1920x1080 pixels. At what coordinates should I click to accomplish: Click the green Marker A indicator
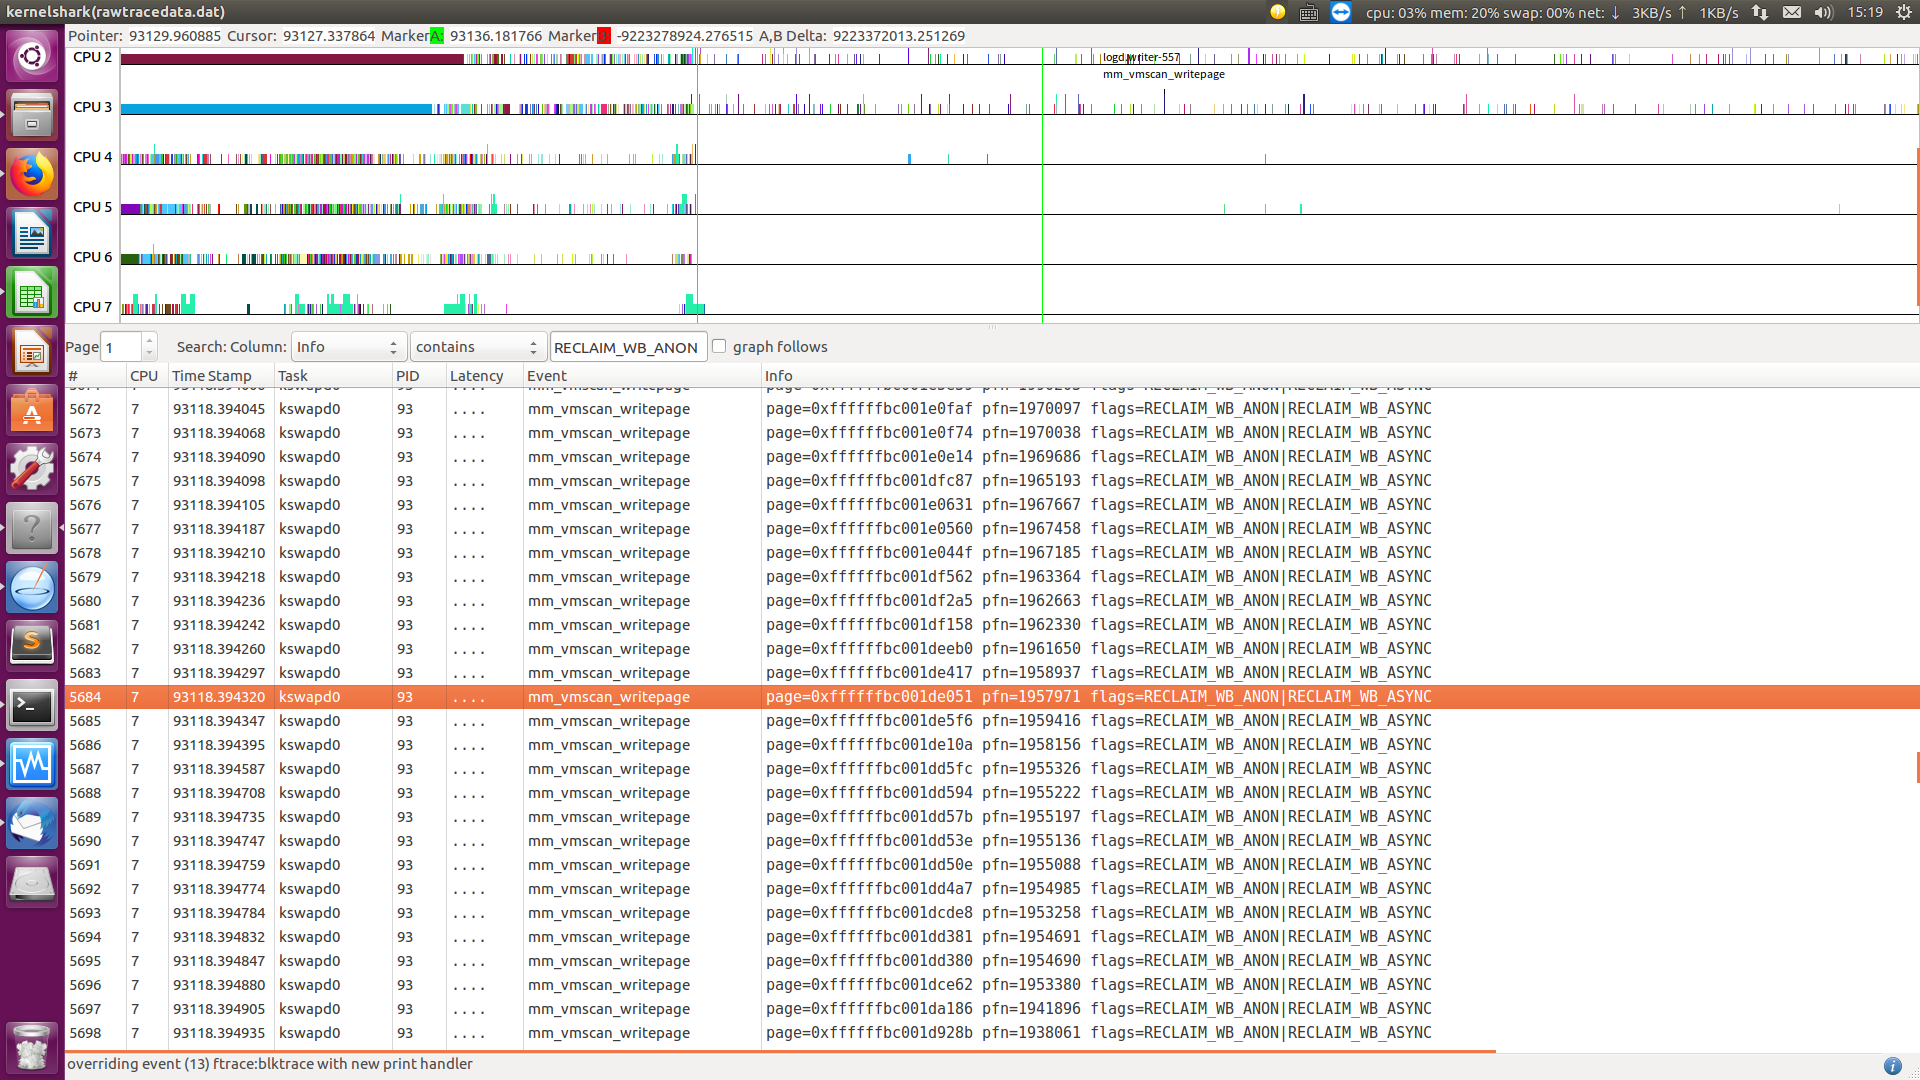[436, 36]
